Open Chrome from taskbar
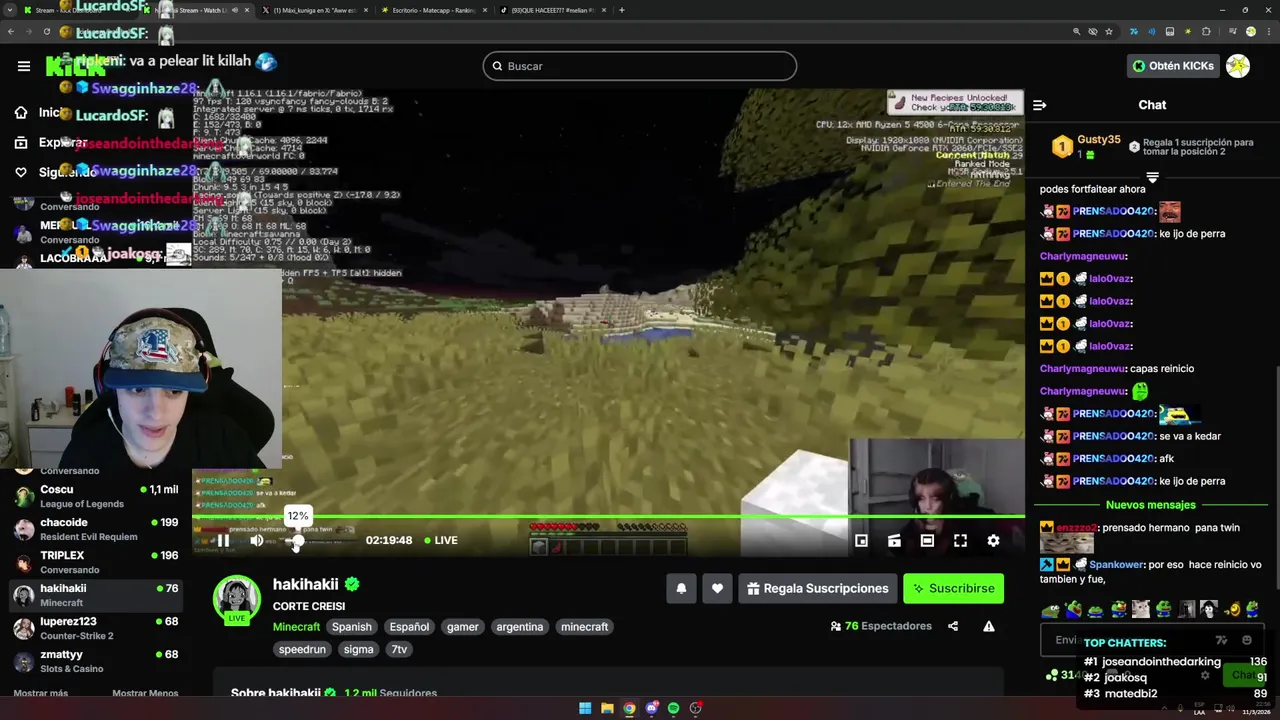1280x720 pixels. pyautogui.click(x=629, y=708)
